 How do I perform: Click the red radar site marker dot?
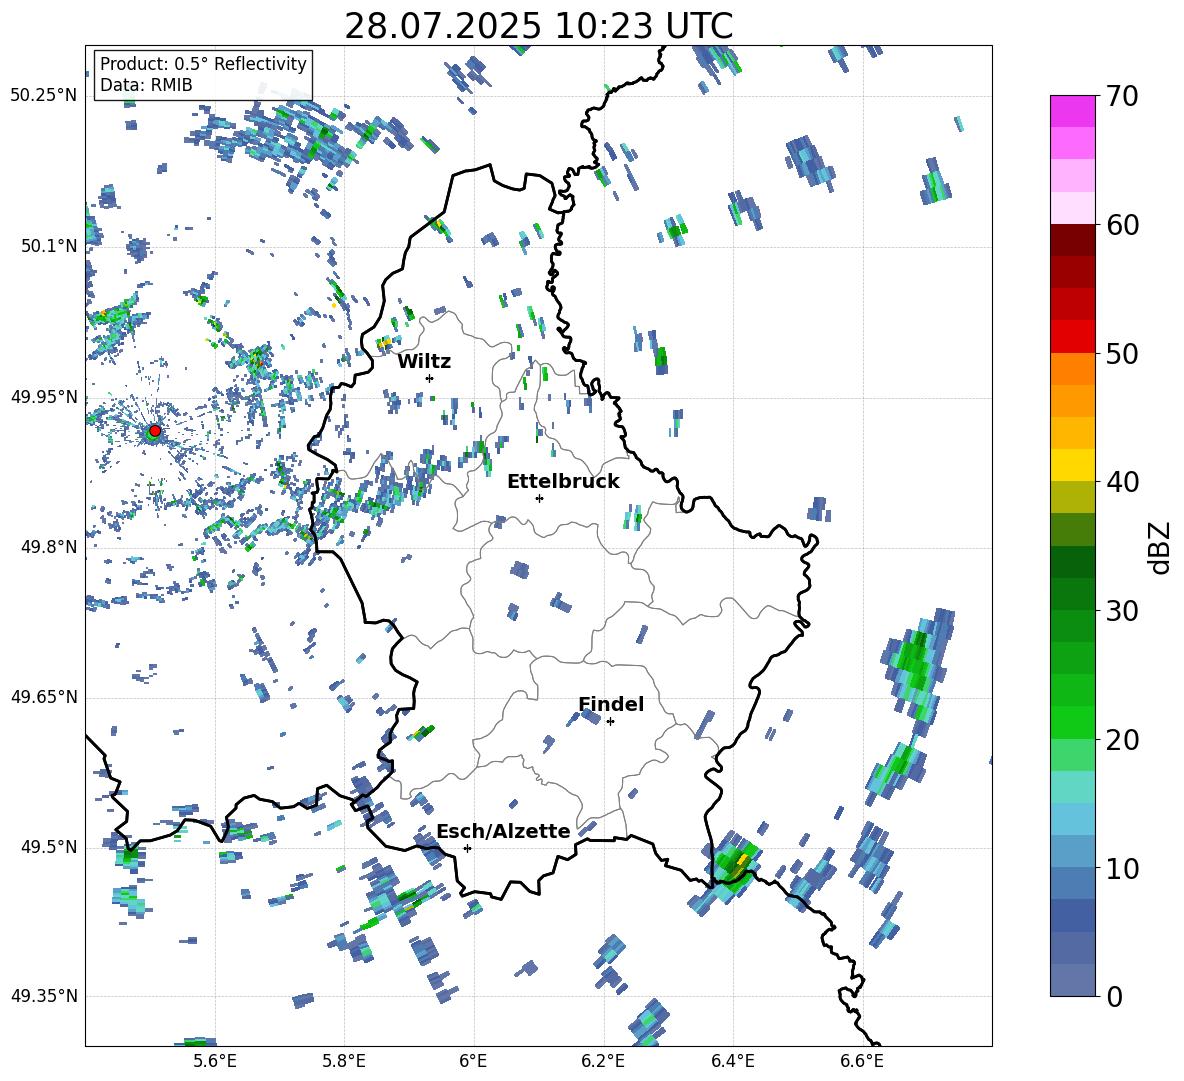pos(155,430)
